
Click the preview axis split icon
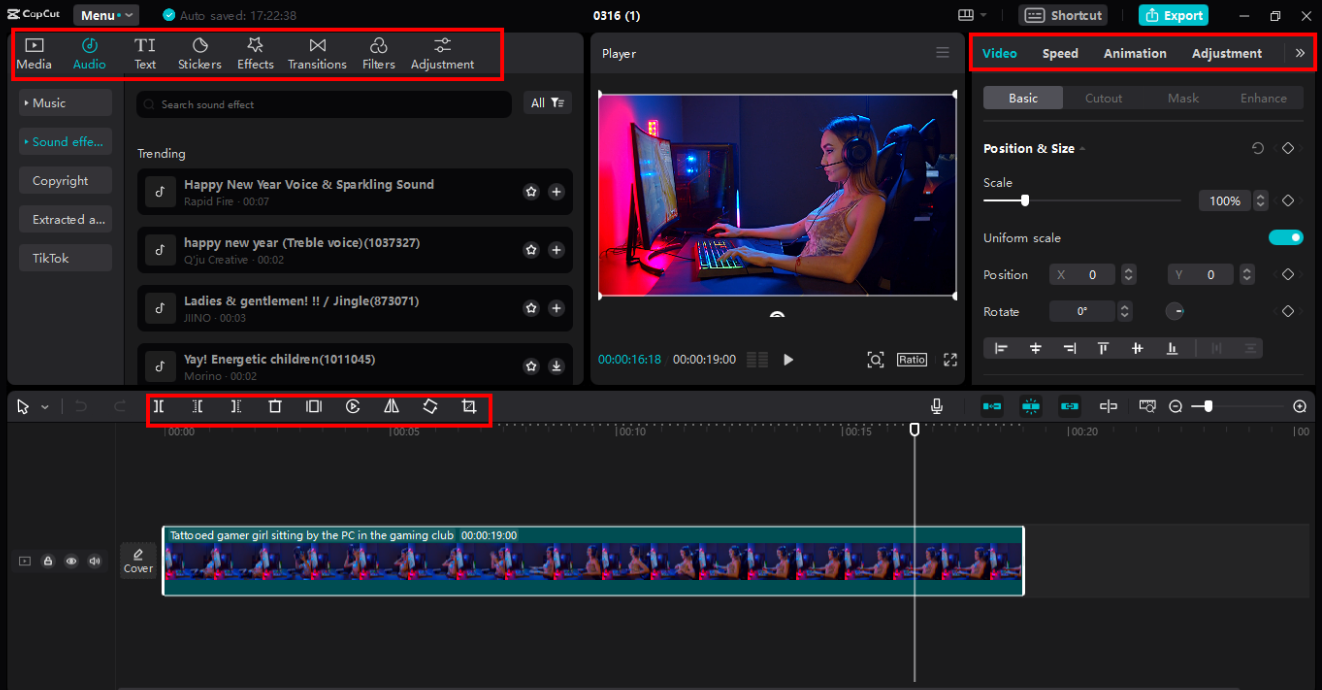point(1108,406)
